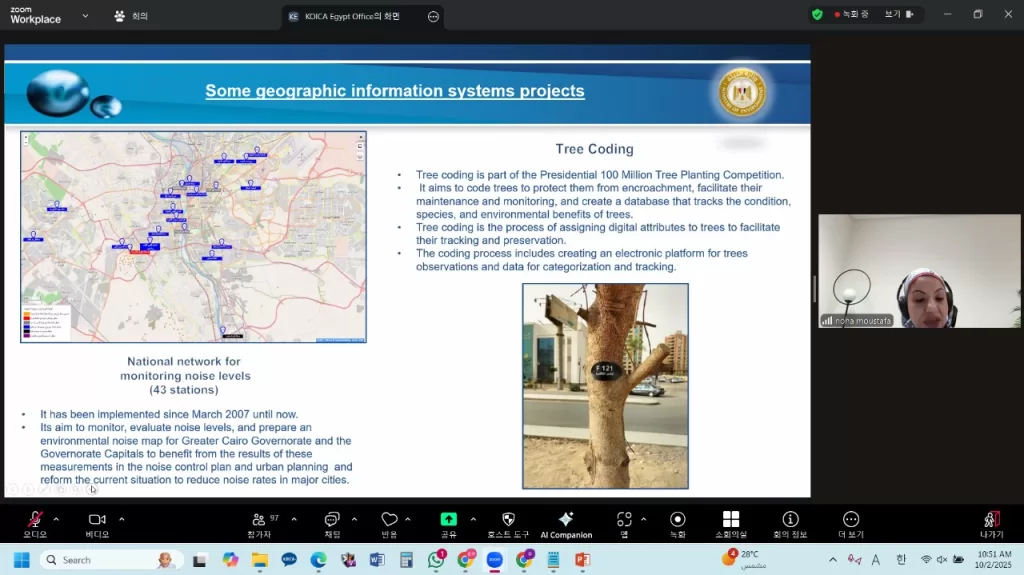Expand the Zoom Workplace dropdown chevron
This screenshot has width=1024, height=575.
coord(84,16)
